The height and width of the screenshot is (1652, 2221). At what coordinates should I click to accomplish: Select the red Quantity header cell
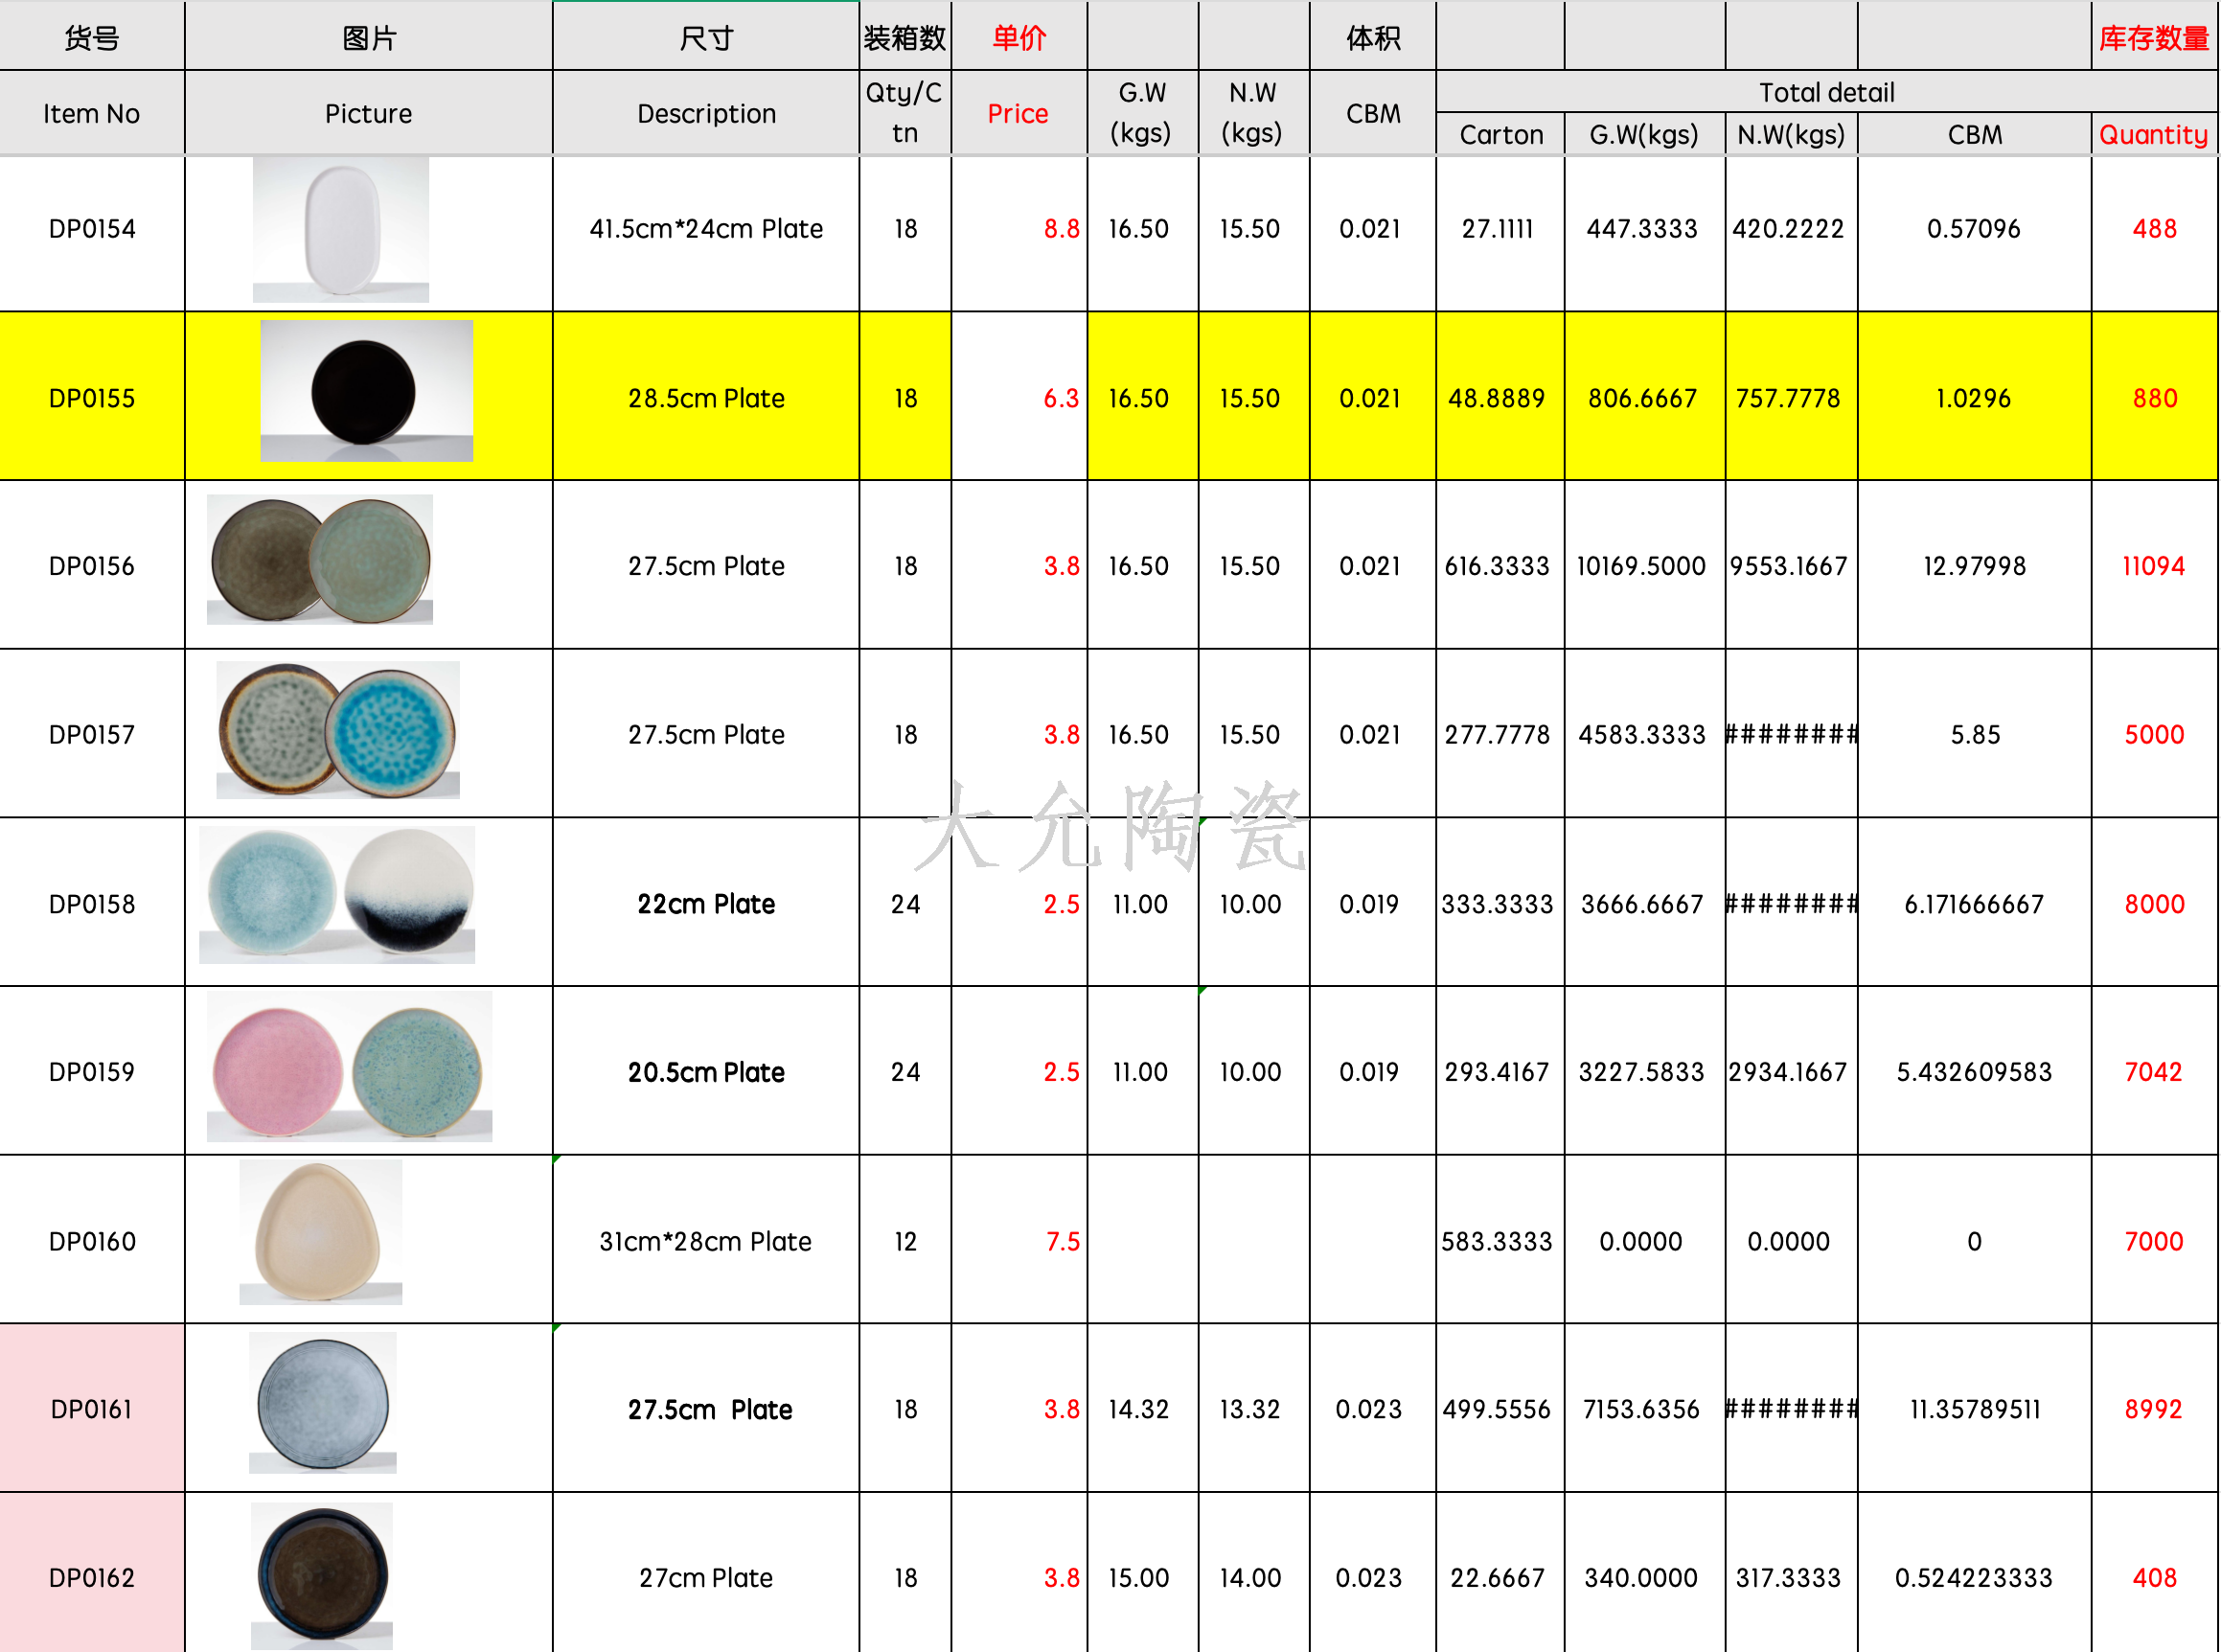pos(2153,135)
